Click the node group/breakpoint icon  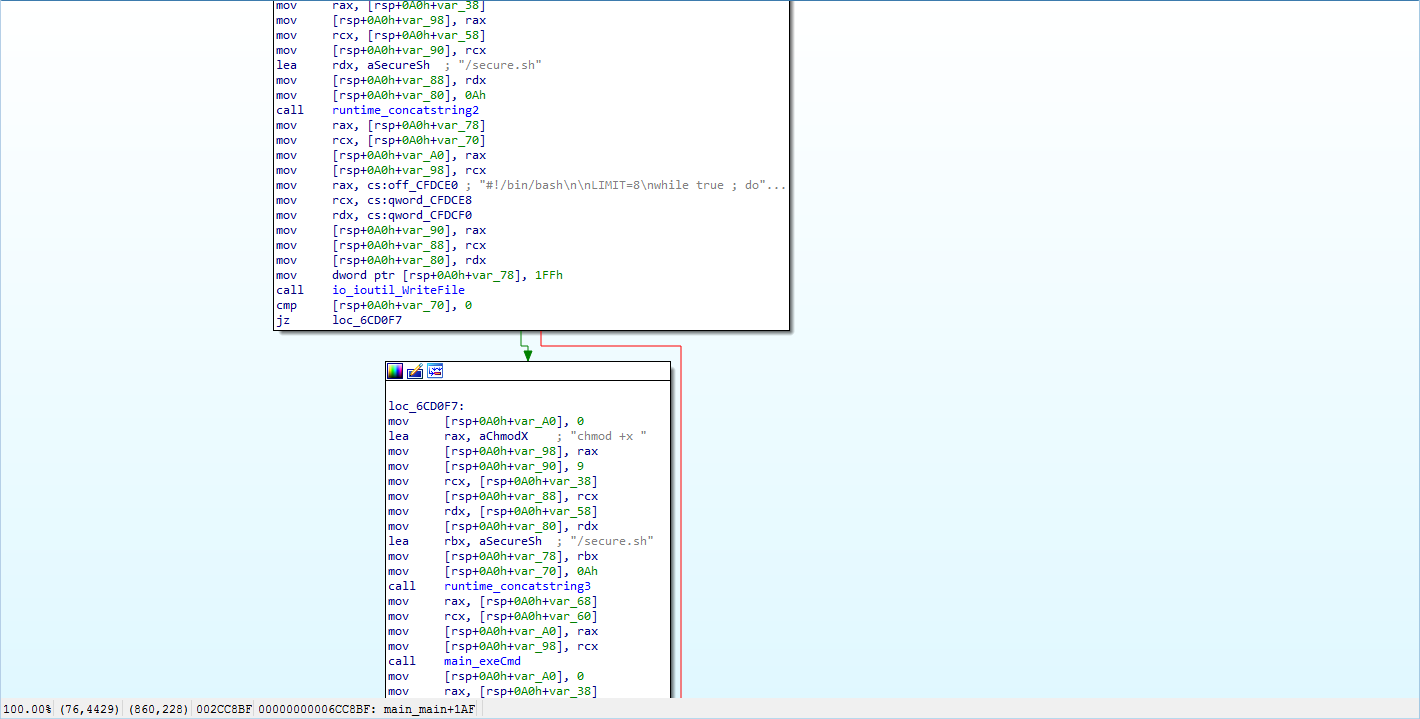pos(435,371)
